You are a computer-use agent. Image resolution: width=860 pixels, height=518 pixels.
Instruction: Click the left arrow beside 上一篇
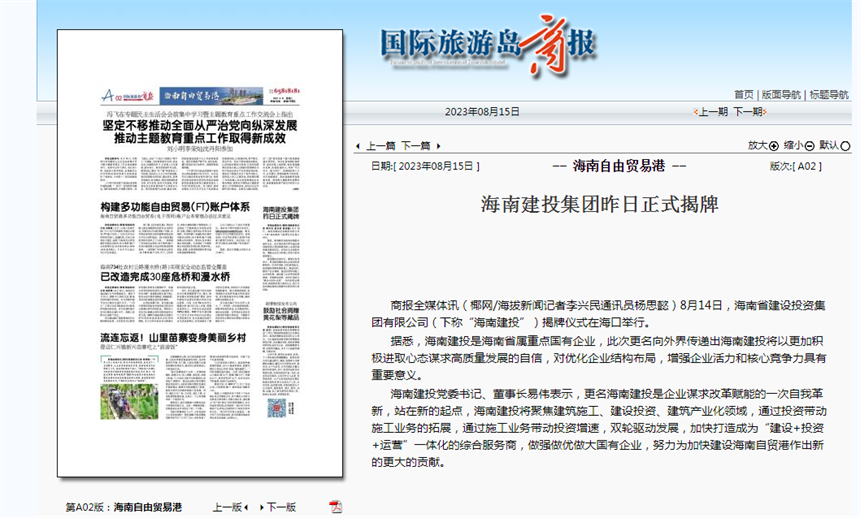click(x=358, y=146)
